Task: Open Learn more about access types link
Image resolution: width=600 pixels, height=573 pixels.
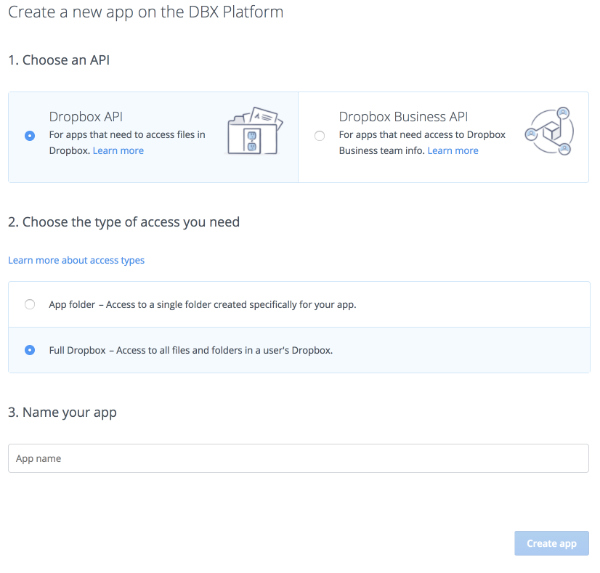Action: [77, 260]
